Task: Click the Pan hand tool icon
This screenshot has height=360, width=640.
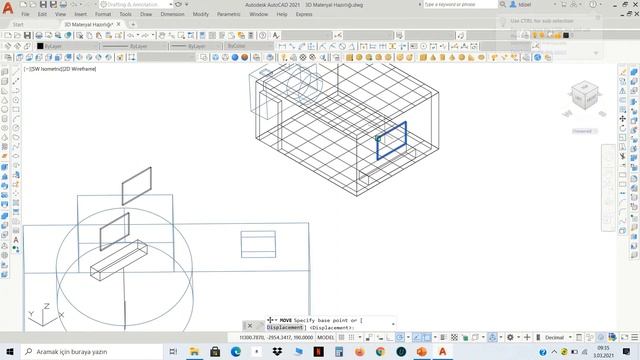Action: (x=162, y=36)
